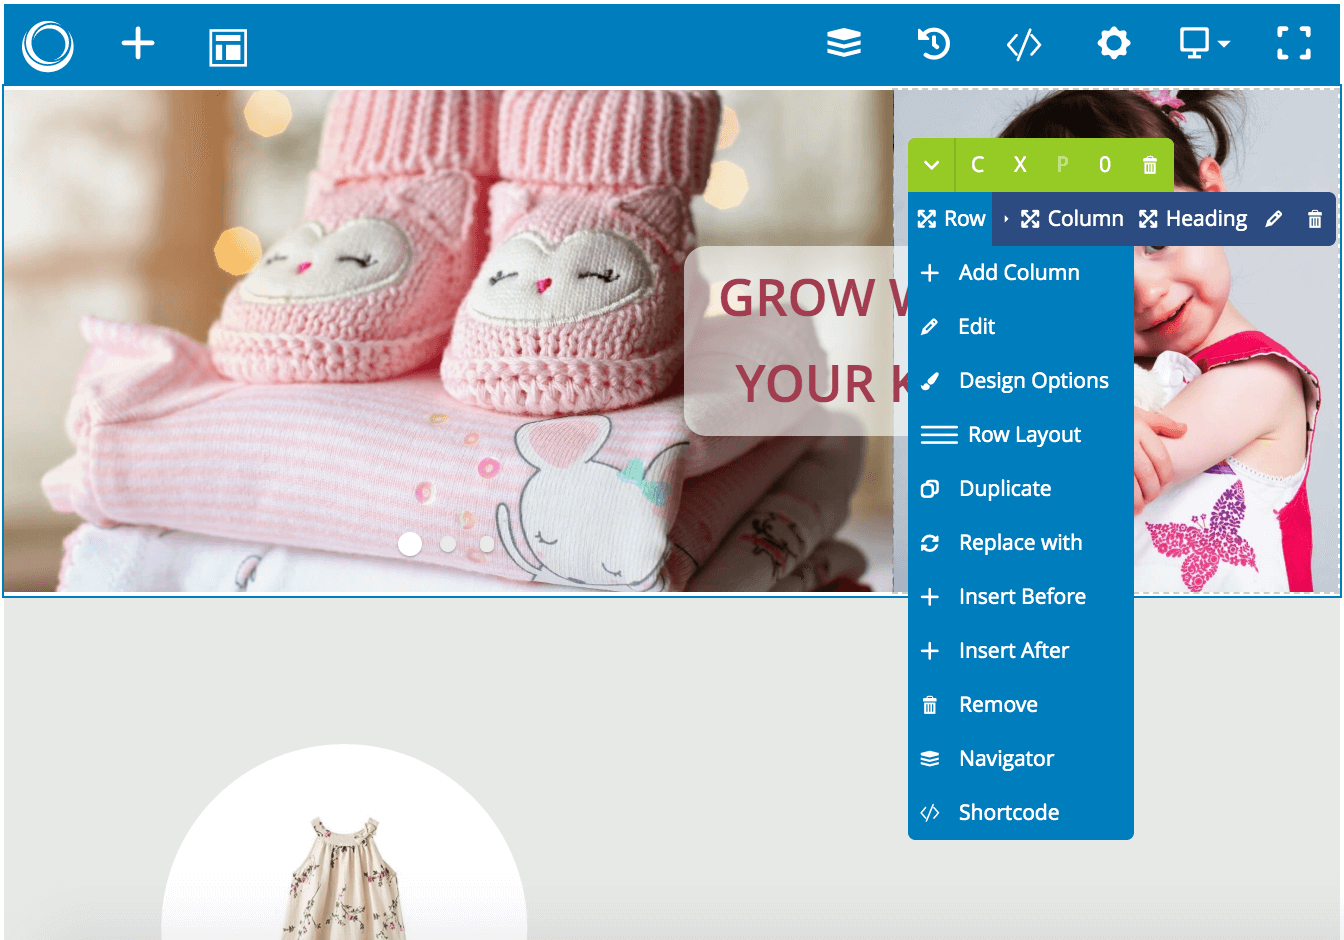The image size is (1344, 940).
Task: Choose Shortcode from the row menu
Action: click(x=1009, y=812)
